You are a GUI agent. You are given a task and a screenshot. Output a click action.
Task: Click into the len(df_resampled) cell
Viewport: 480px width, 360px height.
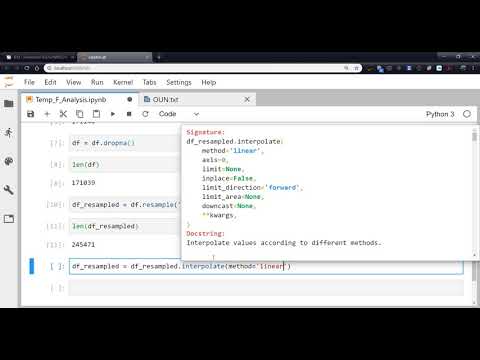[x=125, y=226]
